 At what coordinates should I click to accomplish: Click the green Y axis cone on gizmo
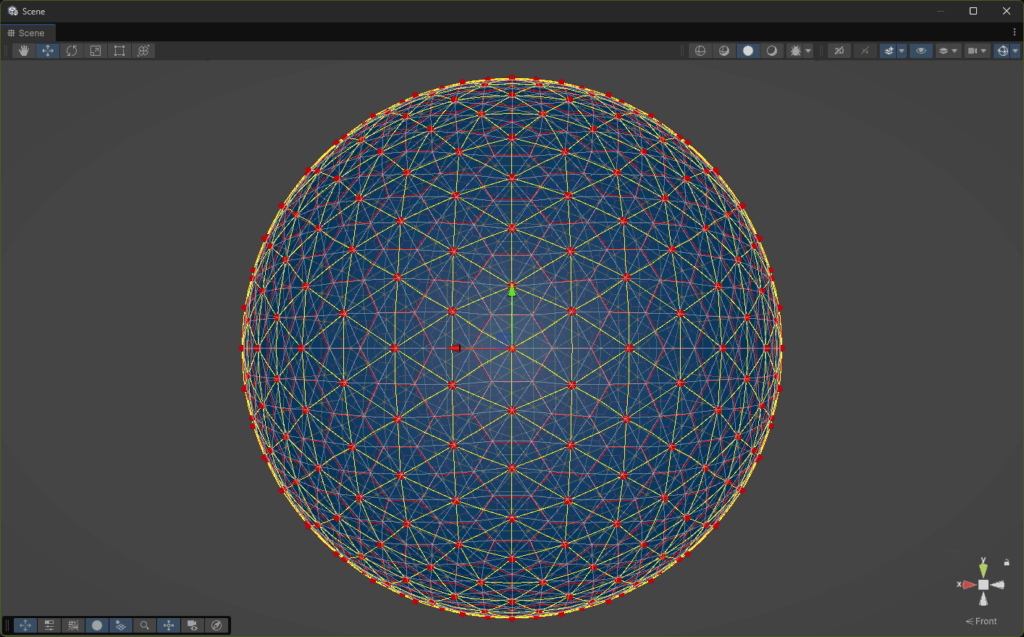pos(984,569)
